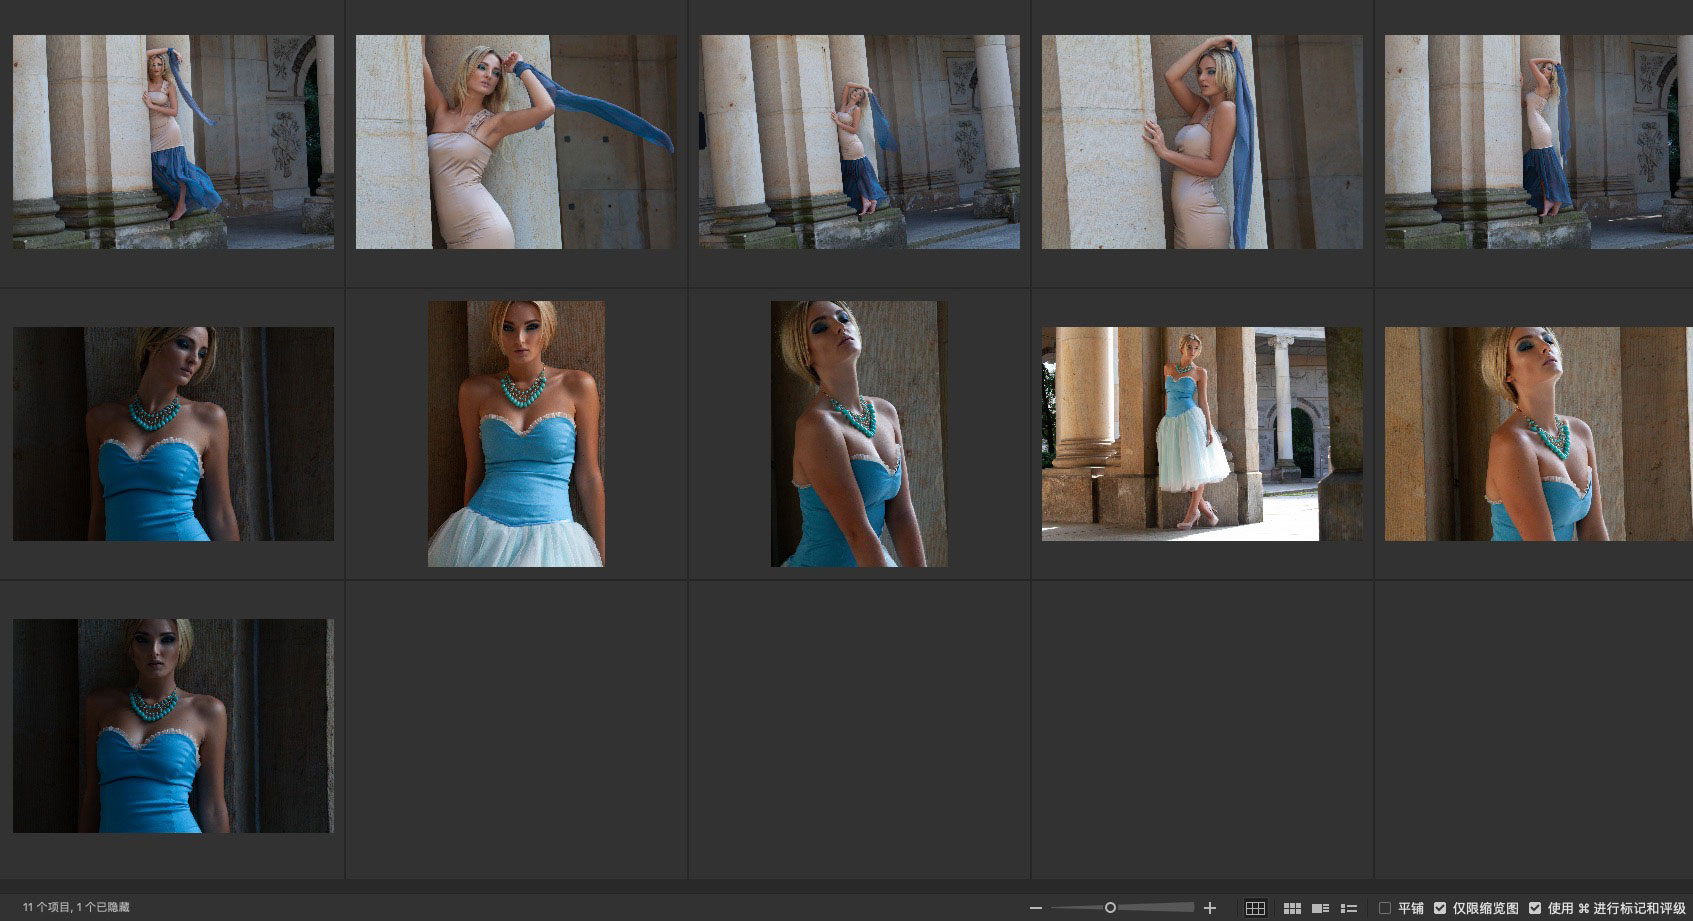Image resolution: width=1693 pixels, height=921 pixels.
Task: Click the plus icon to enlarge thumbnails
Action: pyautogui.click(x=1210, y=908)
